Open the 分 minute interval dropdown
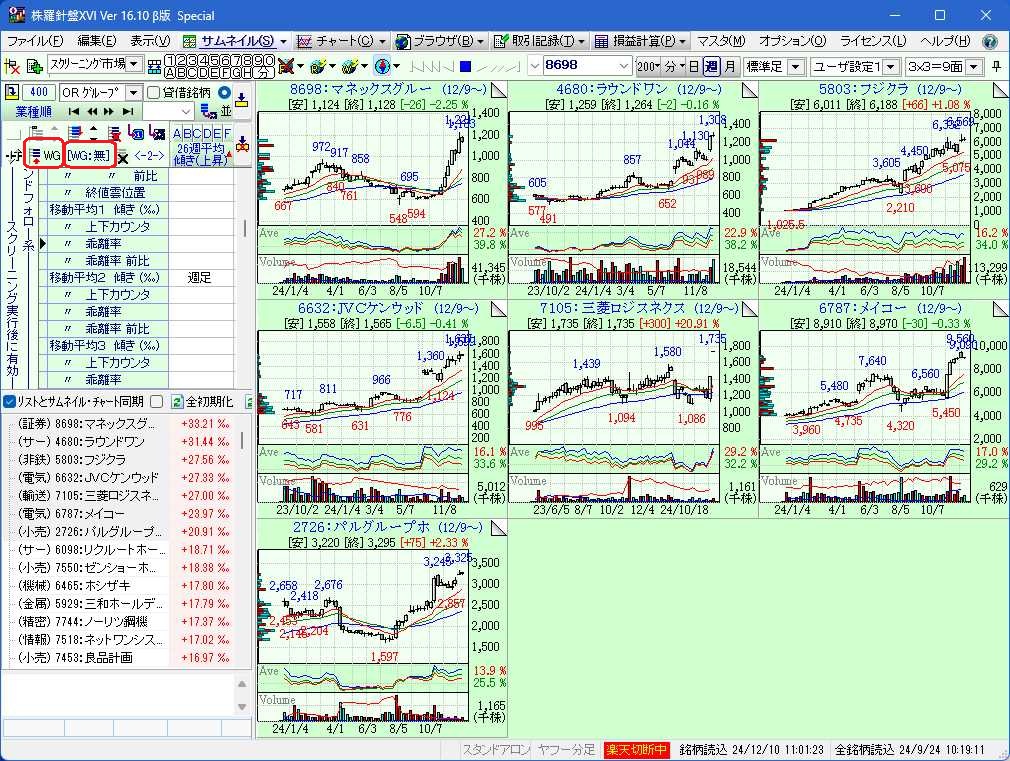This screenshot has height=761, width=1010. point(674,66)
